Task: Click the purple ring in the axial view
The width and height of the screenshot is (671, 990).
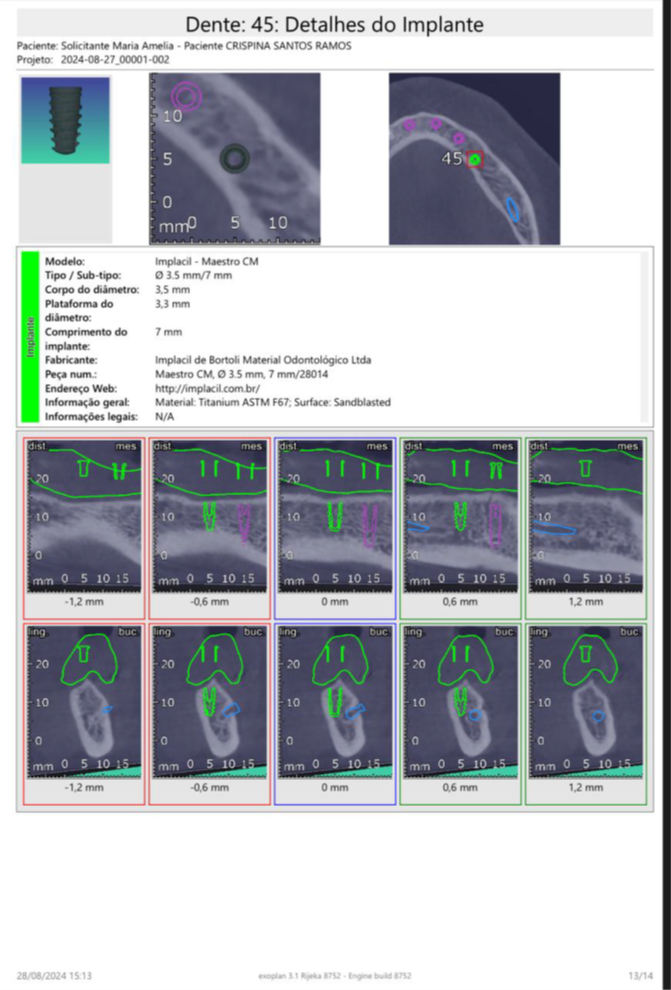Action: coord(186,96)
